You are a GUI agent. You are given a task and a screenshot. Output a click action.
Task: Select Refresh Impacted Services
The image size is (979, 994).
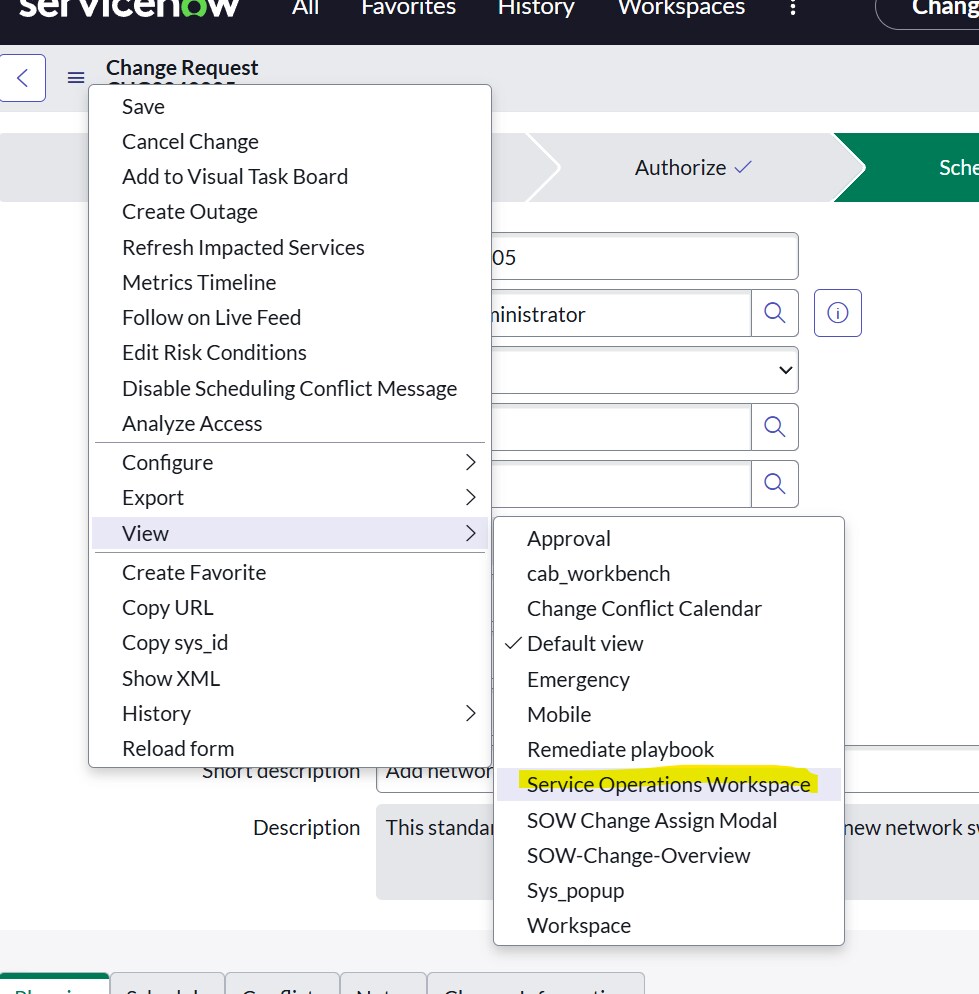click(x=290, y=247)
